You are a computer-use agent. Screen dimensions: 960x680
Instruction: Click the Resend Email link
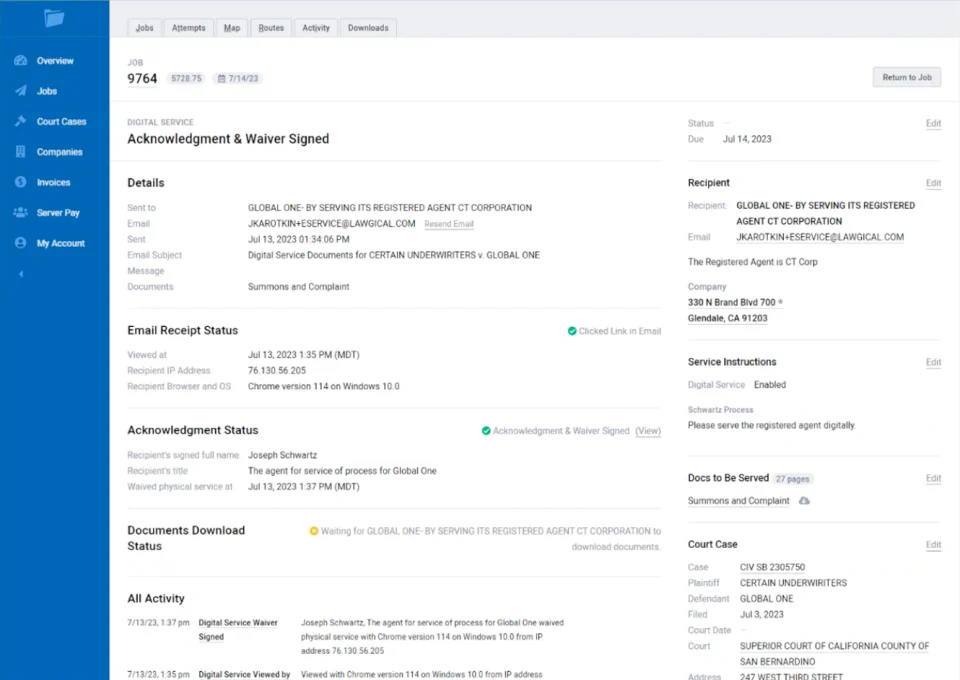(449, 224)
